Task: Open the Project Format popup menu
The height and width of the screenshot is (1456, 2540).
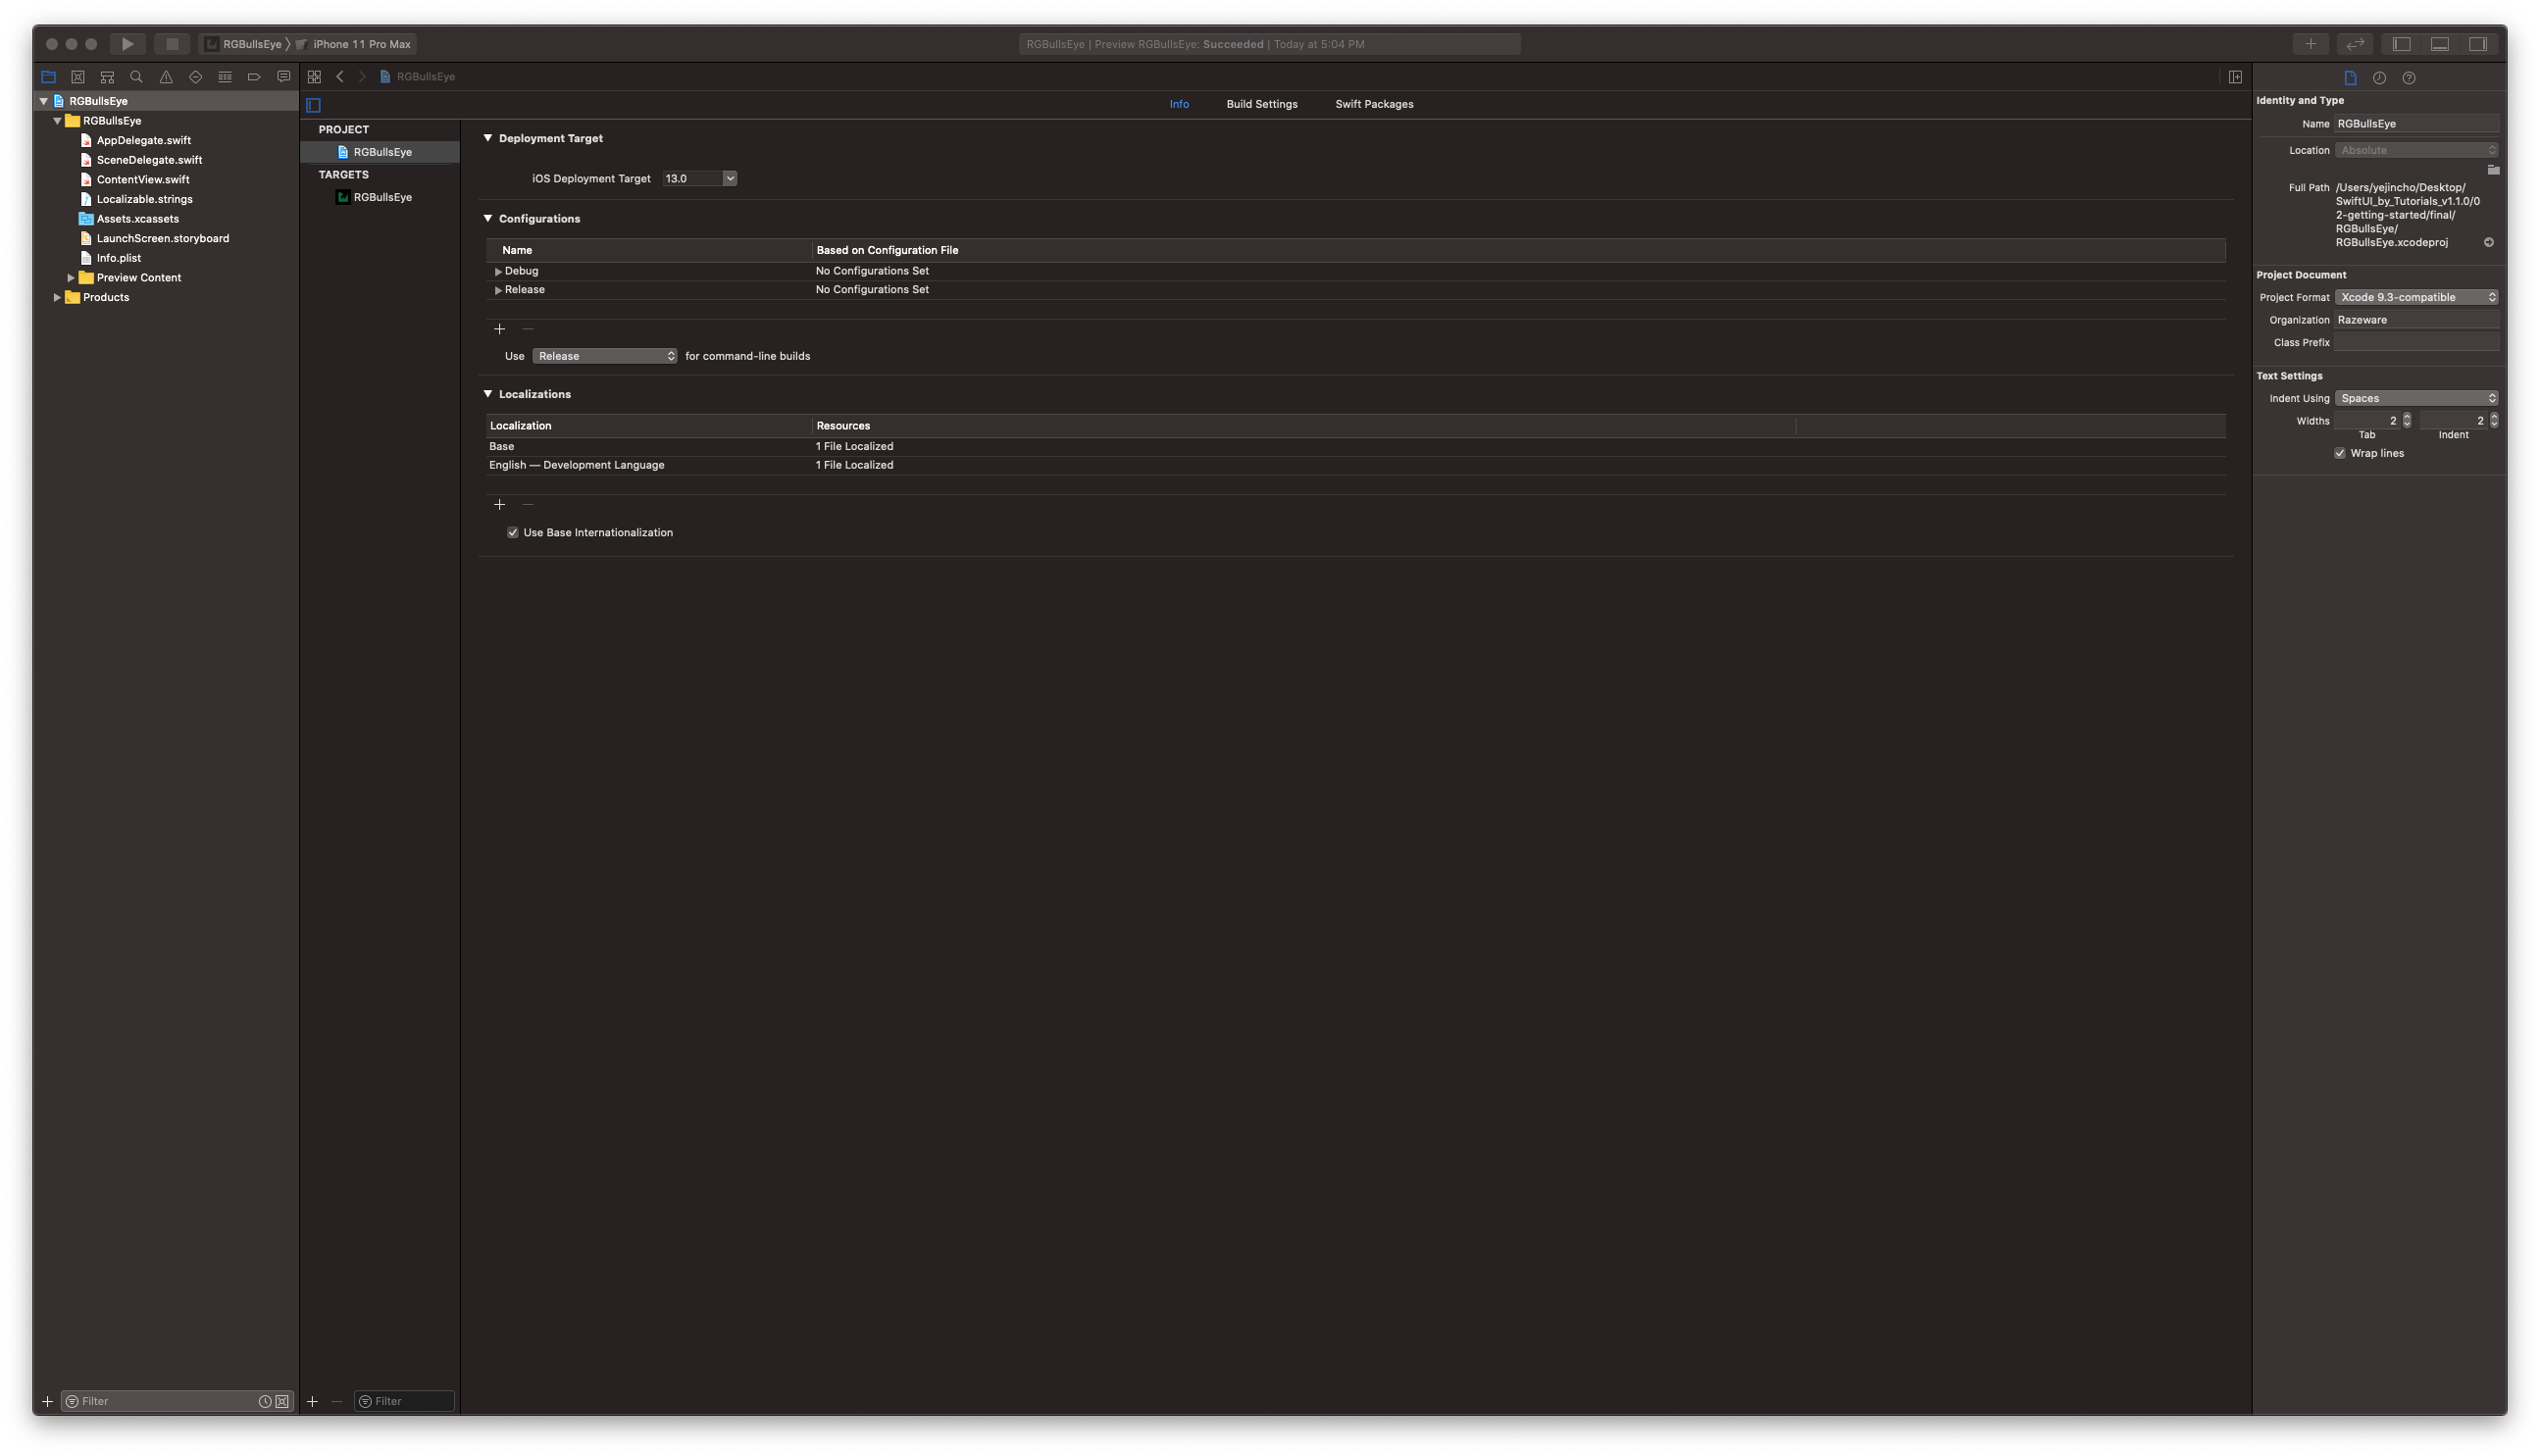Action: pyautogui.click(x=2416, y=298)
